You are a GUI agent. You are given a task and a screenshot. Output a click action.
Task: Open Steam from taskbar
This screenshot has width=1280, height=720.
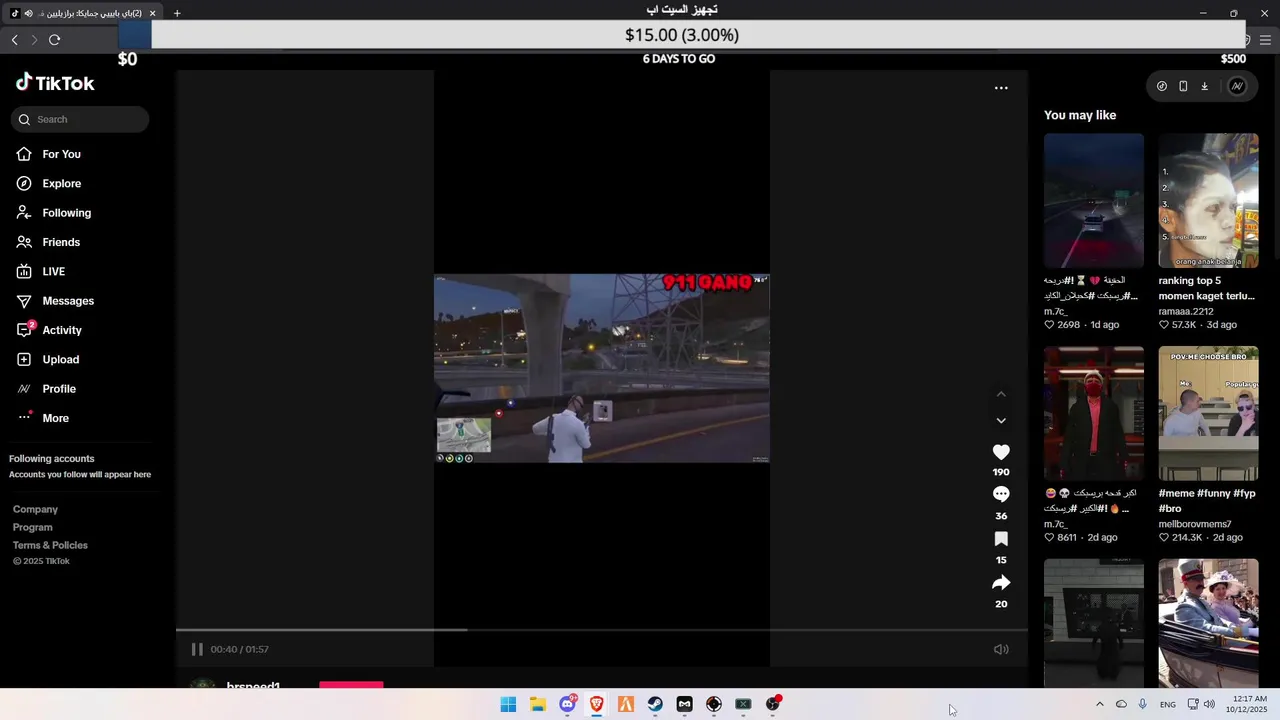pyautogui.click(x=655, y=704)
